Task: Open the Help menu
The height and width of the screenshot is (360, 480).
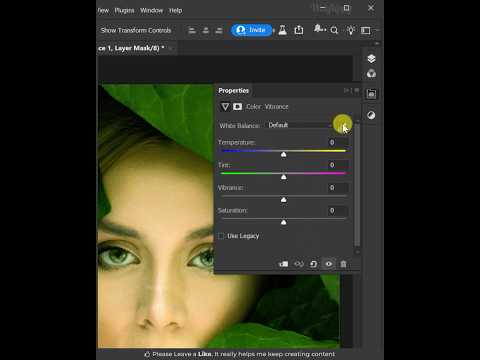Action: [x=176, y=11]
